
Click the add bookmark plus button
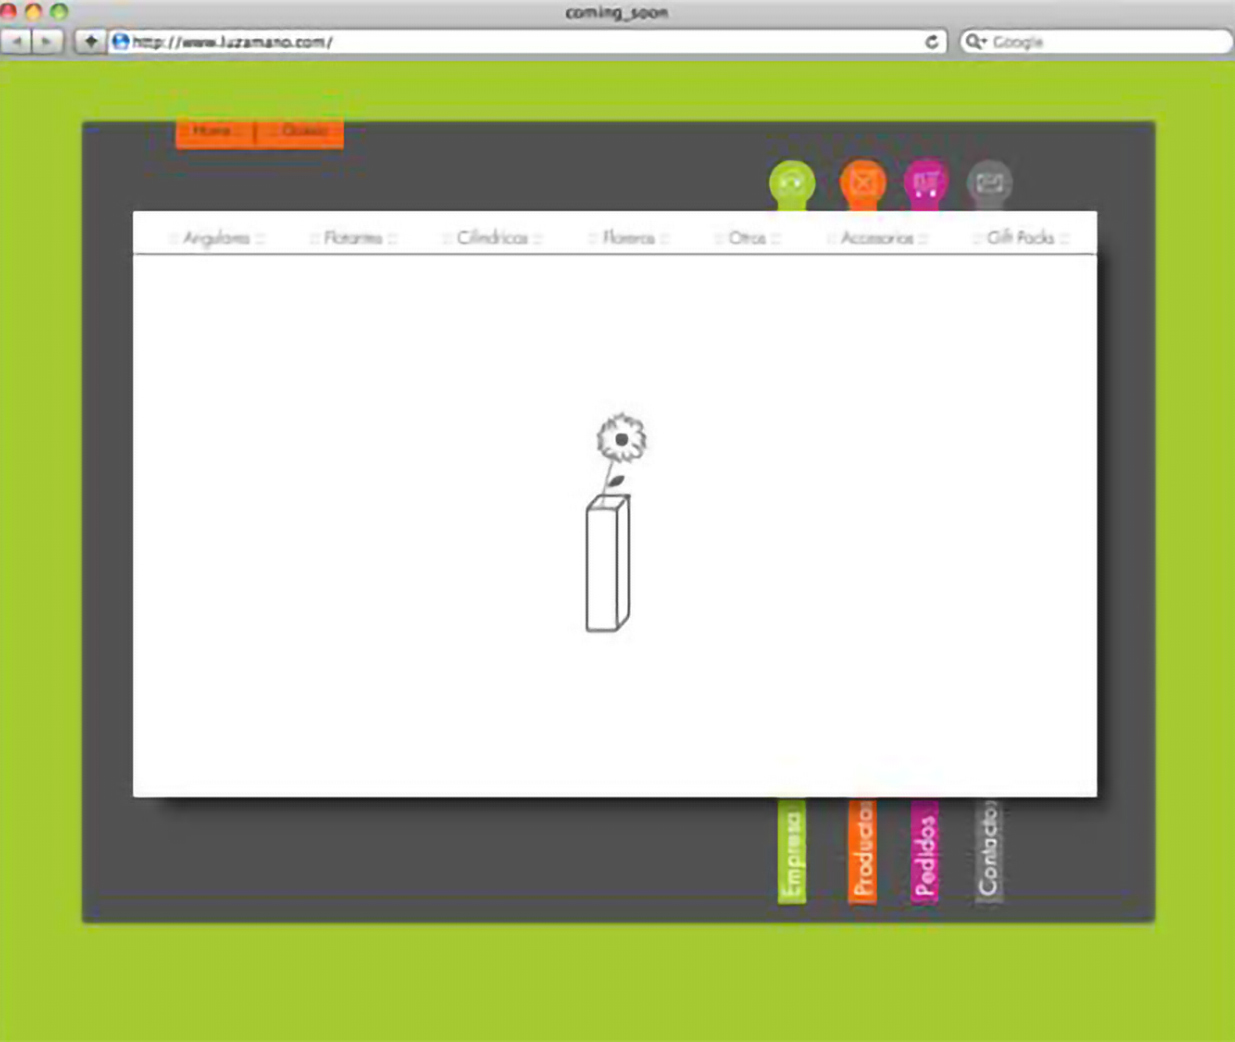click(90, 42)
